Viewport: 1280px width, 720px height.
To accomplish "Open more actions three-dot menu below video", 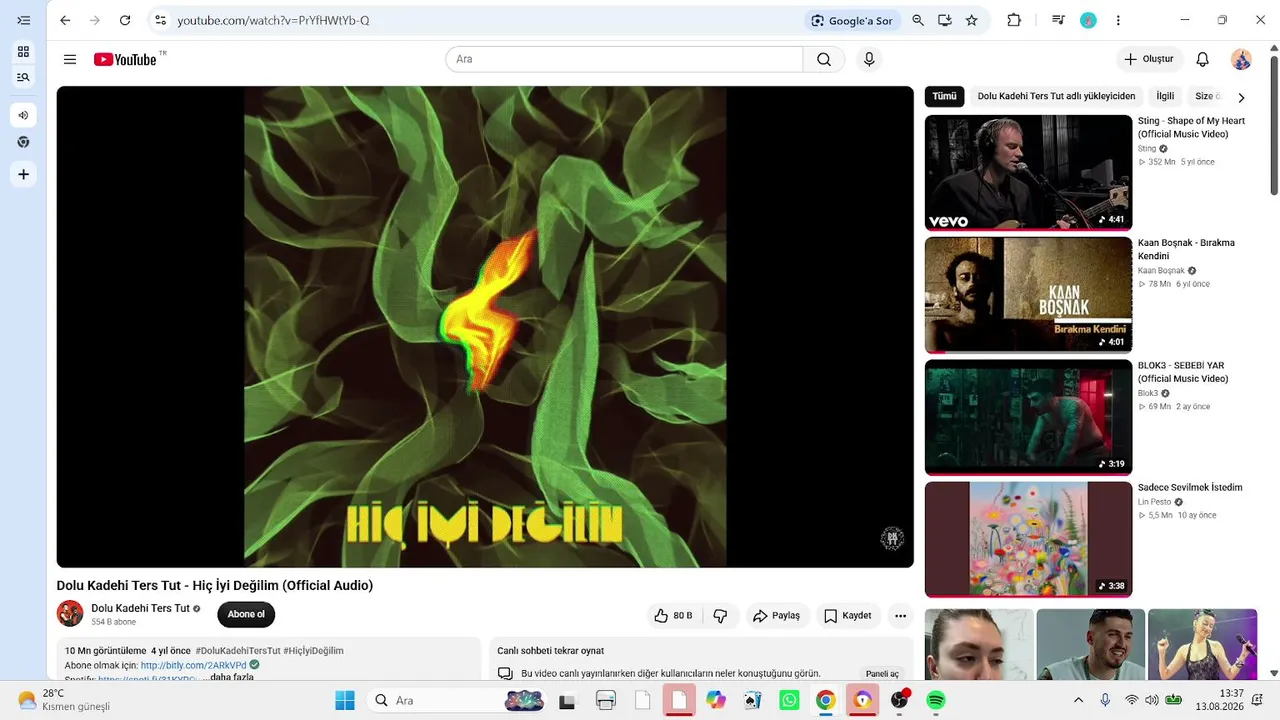I will (x=900, y=616).
